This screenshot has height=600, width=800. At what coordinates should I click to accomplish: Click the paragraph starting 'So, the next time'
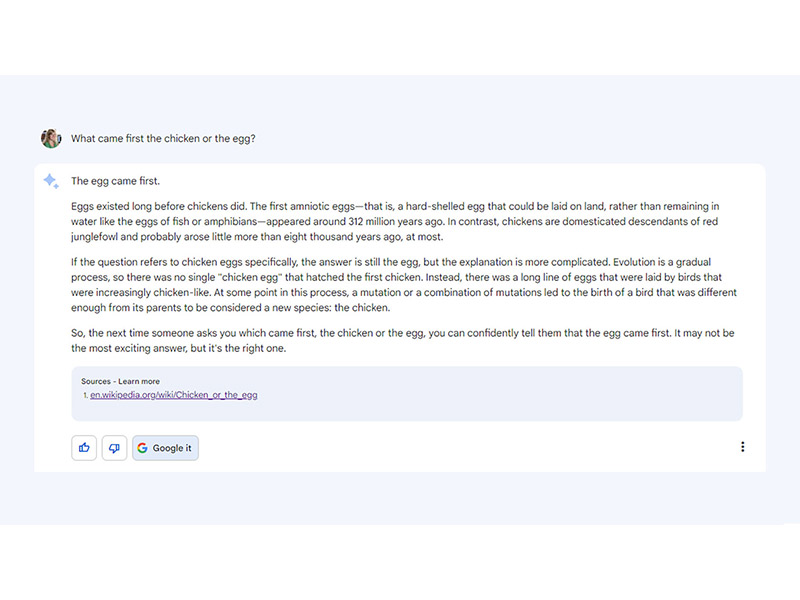pos(403,340)
